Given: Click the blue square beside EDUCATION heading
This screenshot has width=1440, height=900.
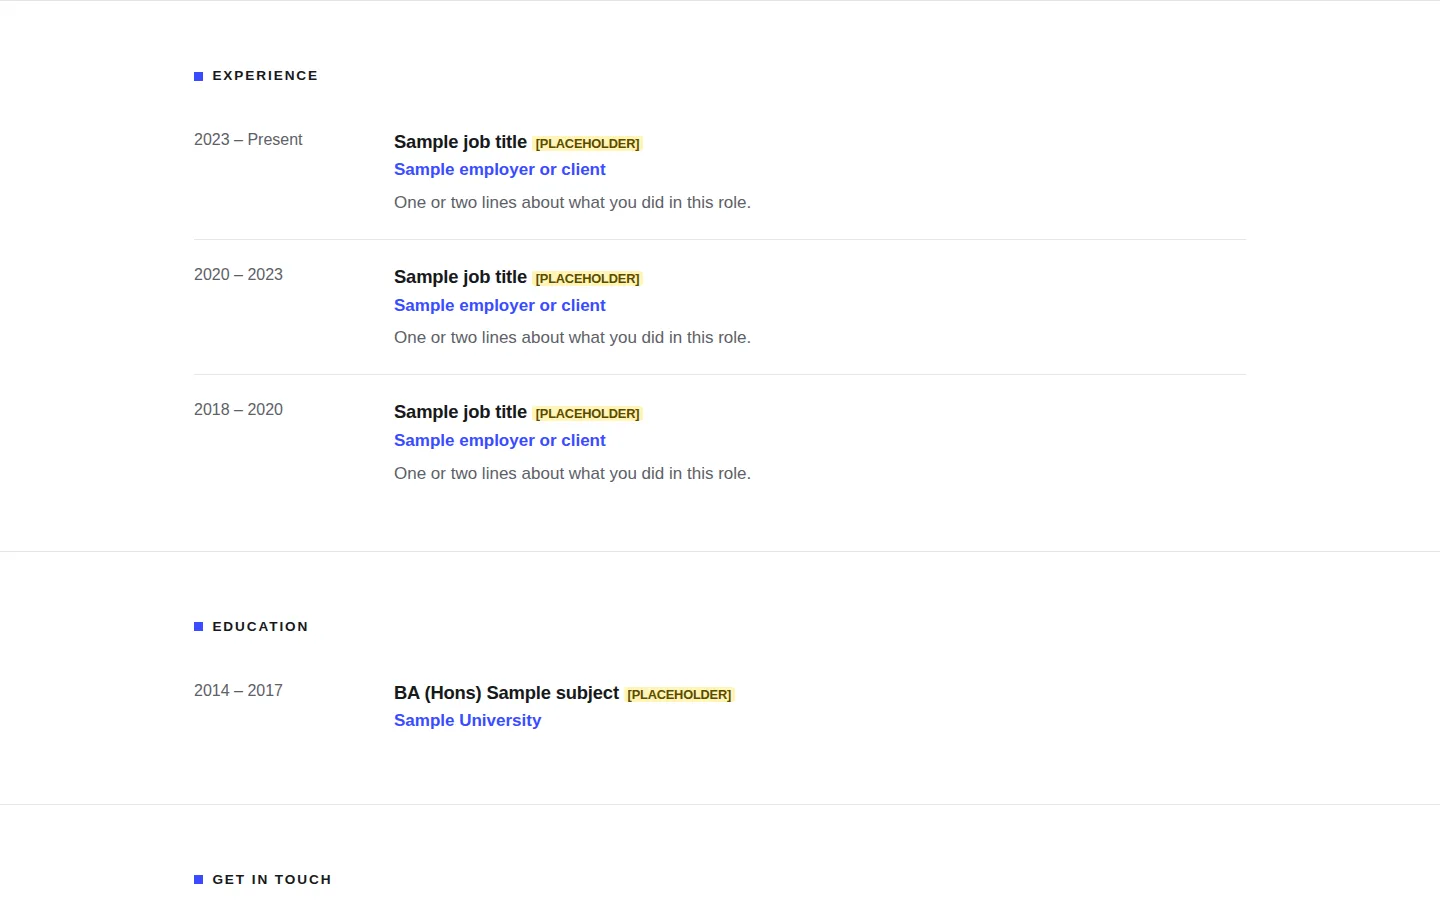Looking at the screenshot, I should [x=198, y=627].
